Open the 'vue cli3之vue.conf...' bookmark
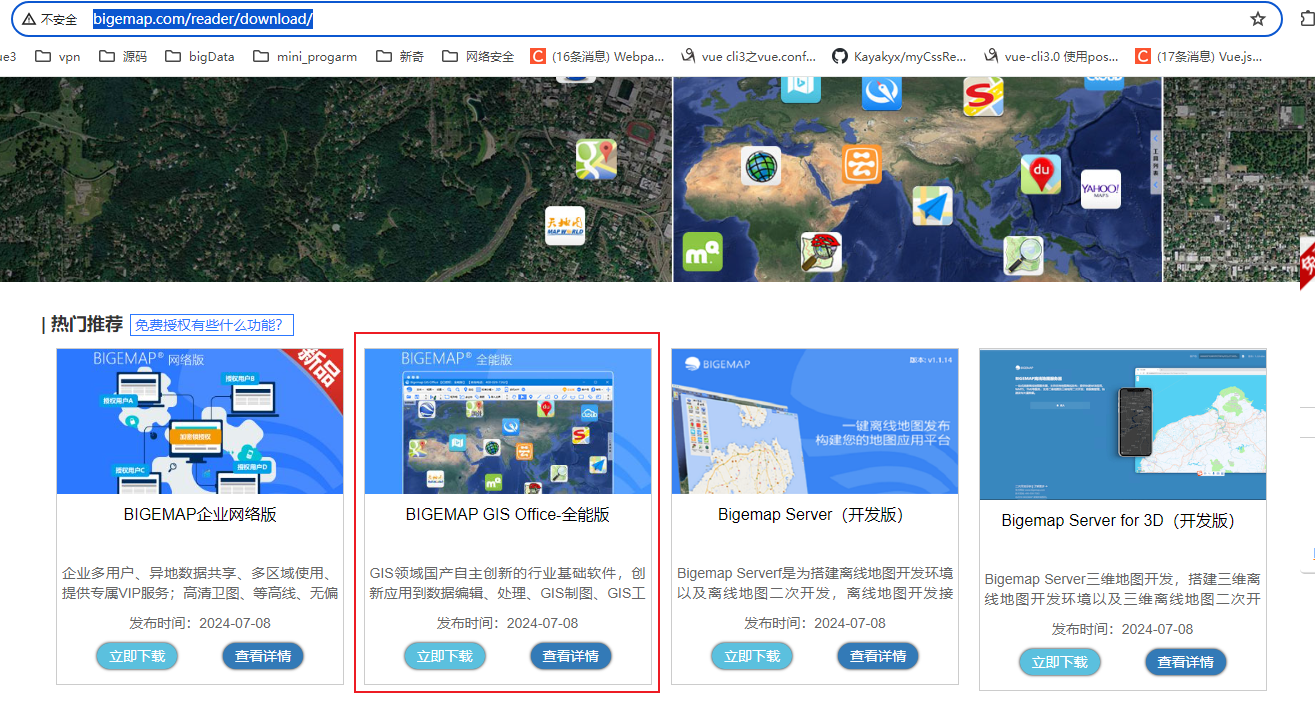 748,57
